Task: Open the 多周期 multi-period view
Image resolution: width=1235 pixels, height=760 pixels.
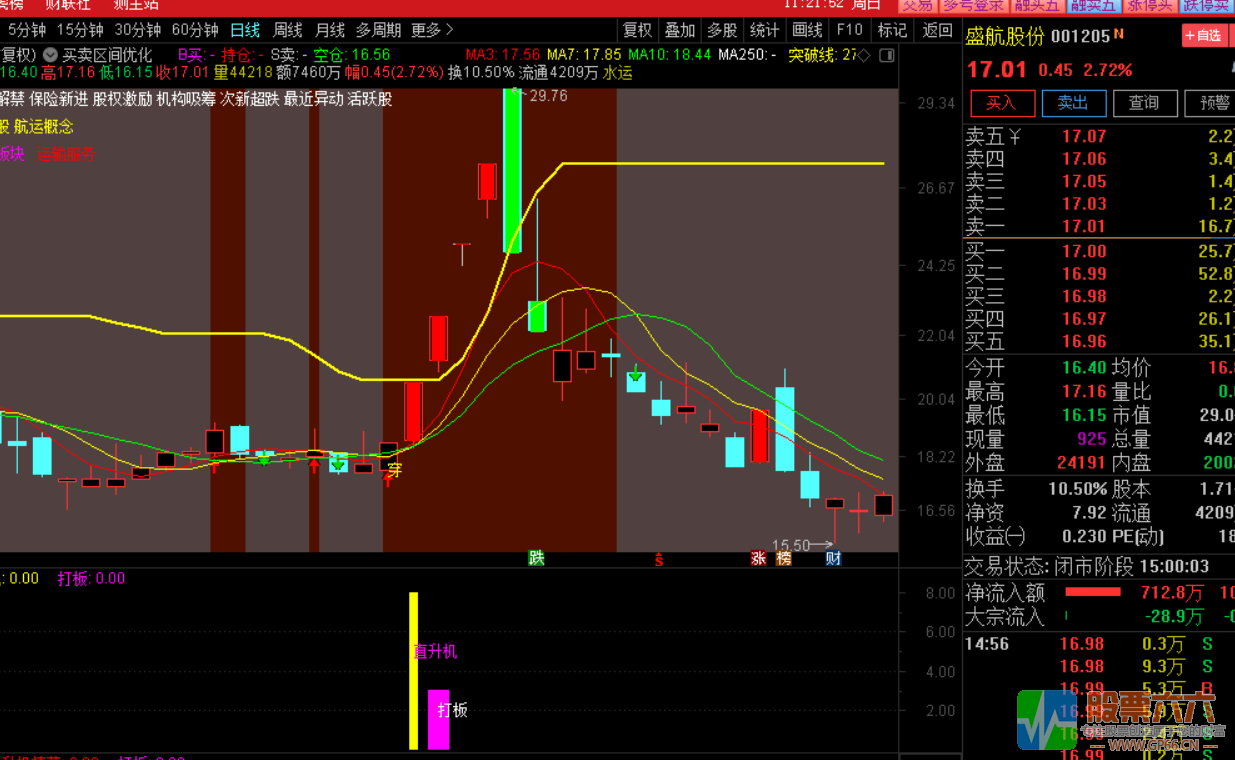Action: [378, 30]
